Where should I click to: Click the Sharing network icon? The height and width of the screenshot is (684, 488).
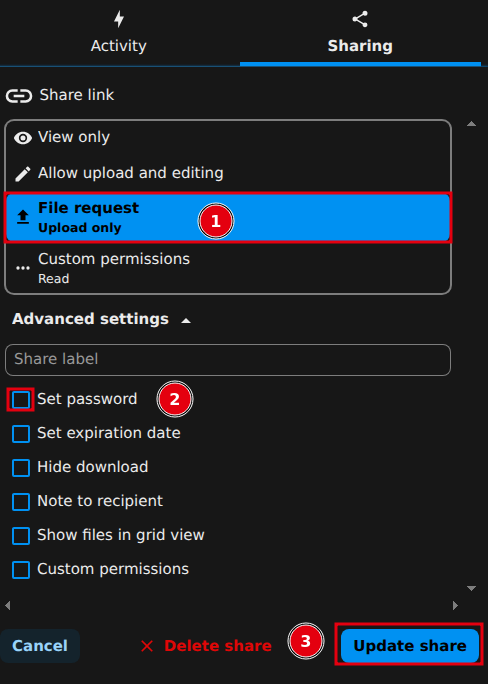pyautogui.click(x=360, y=19)
